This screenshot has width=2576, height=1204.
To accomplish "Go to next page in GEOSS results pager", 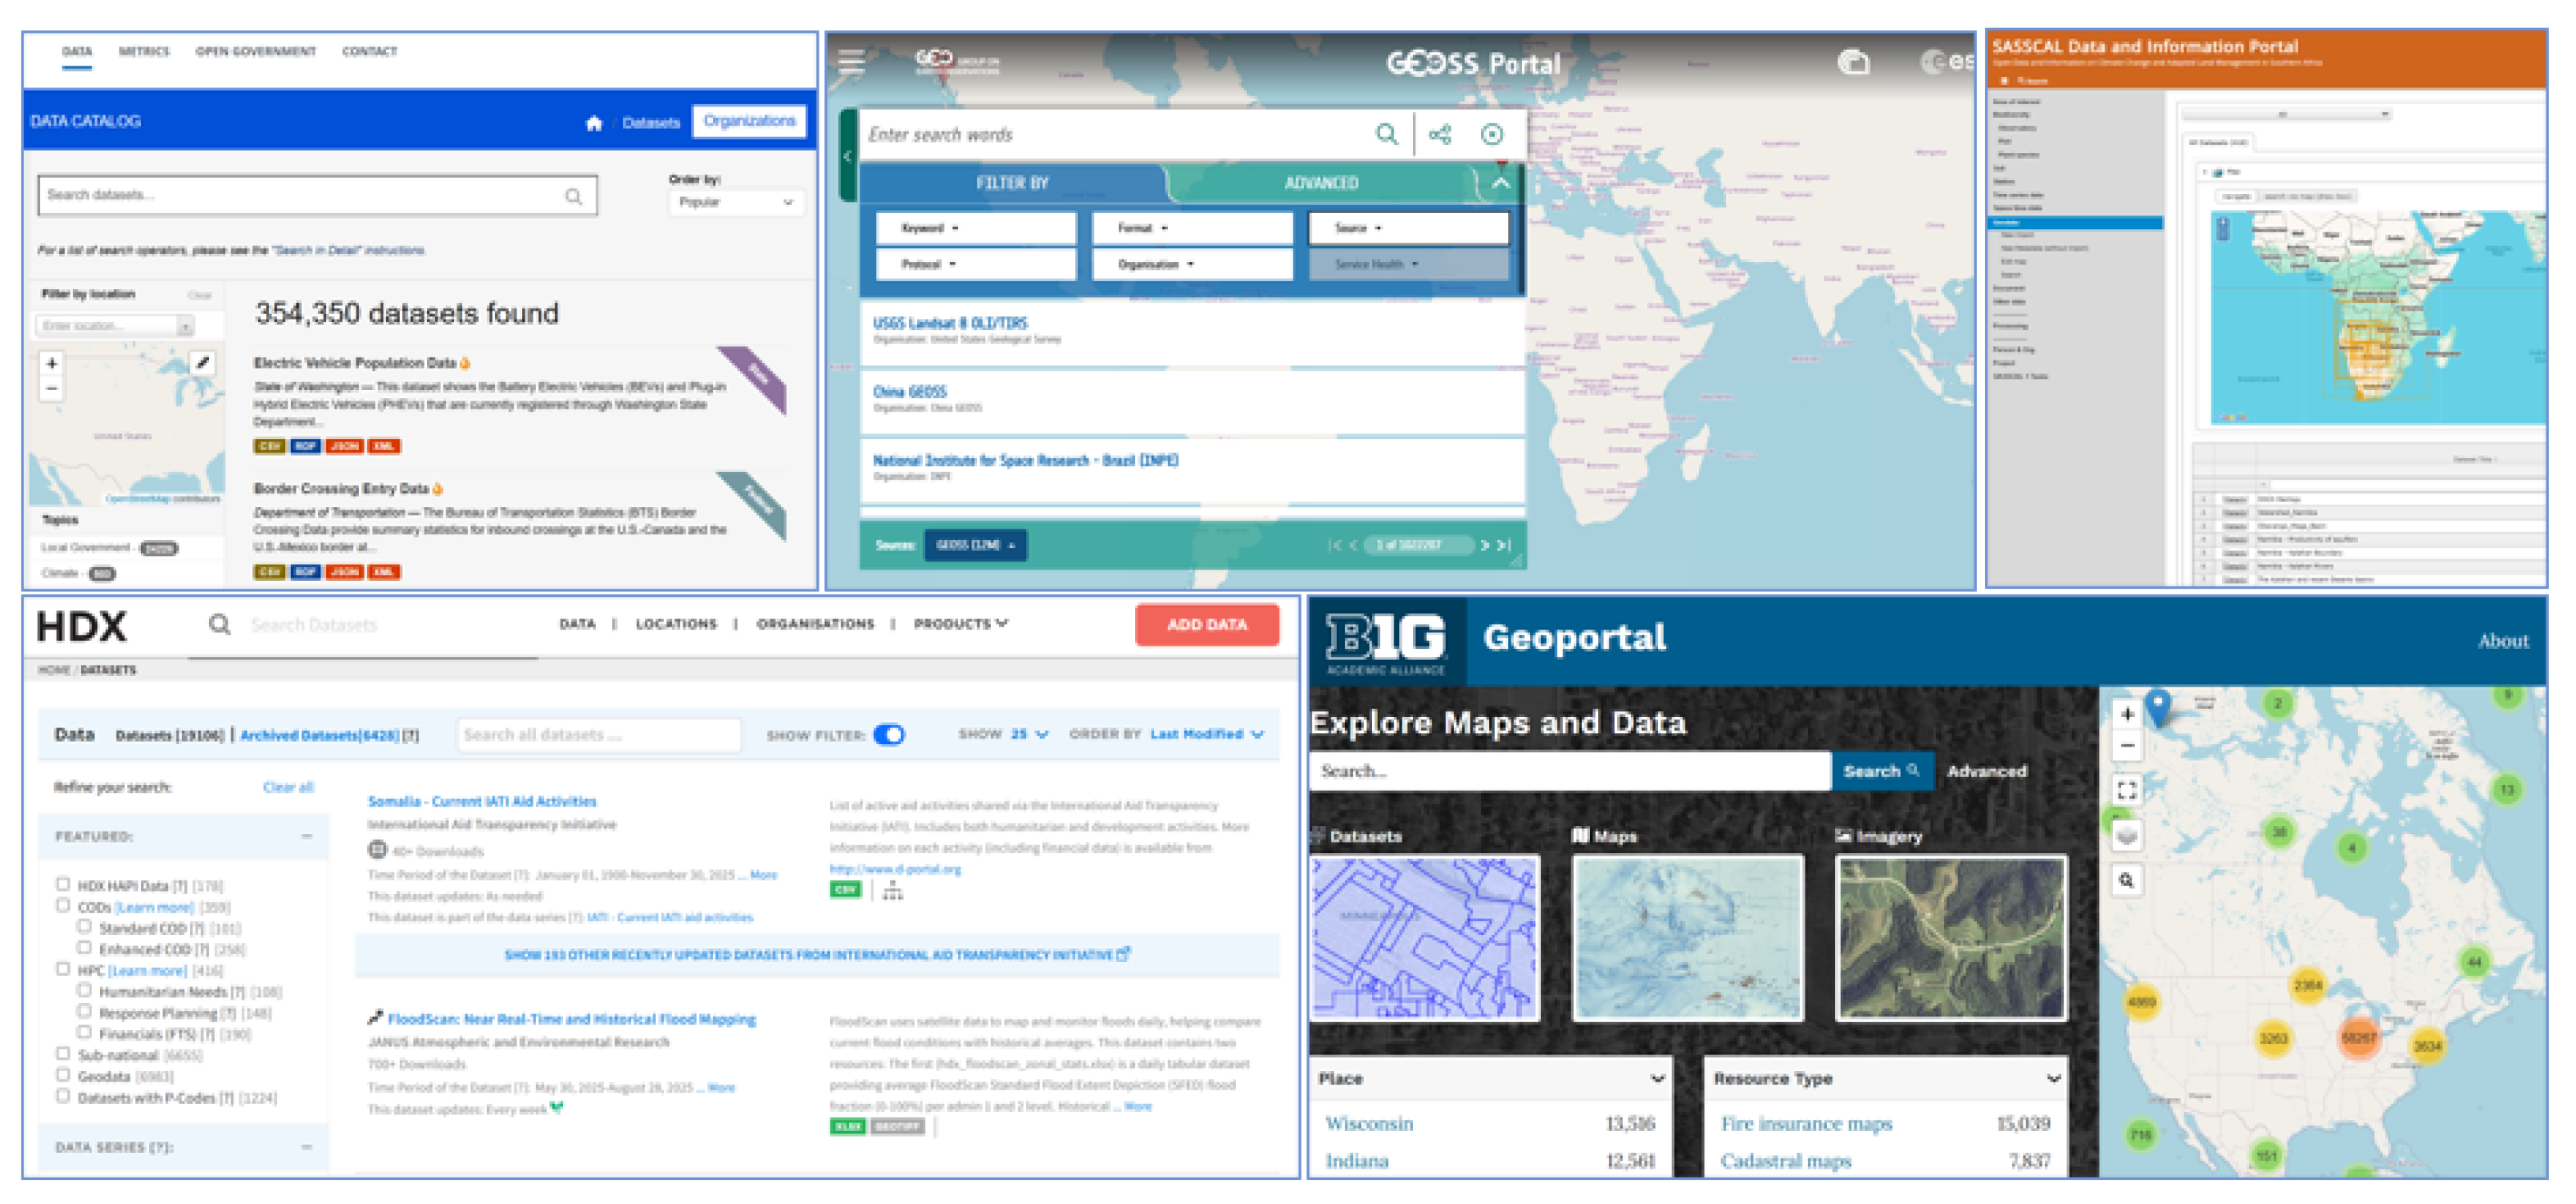I will (x=1485, y=545).
